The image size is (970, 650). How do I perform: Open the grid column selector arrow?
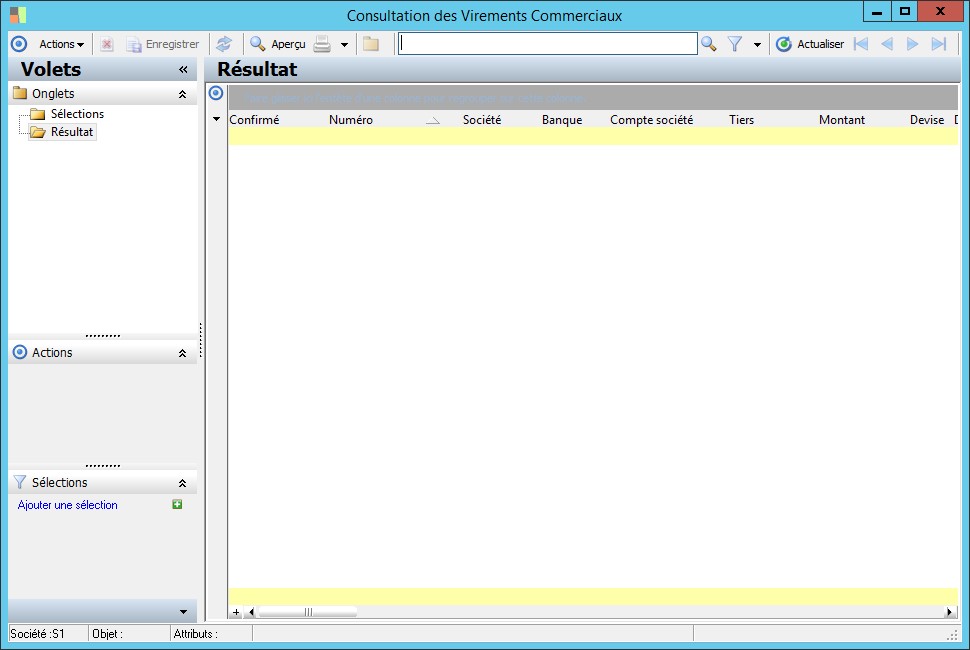click(x=217, y=119)
